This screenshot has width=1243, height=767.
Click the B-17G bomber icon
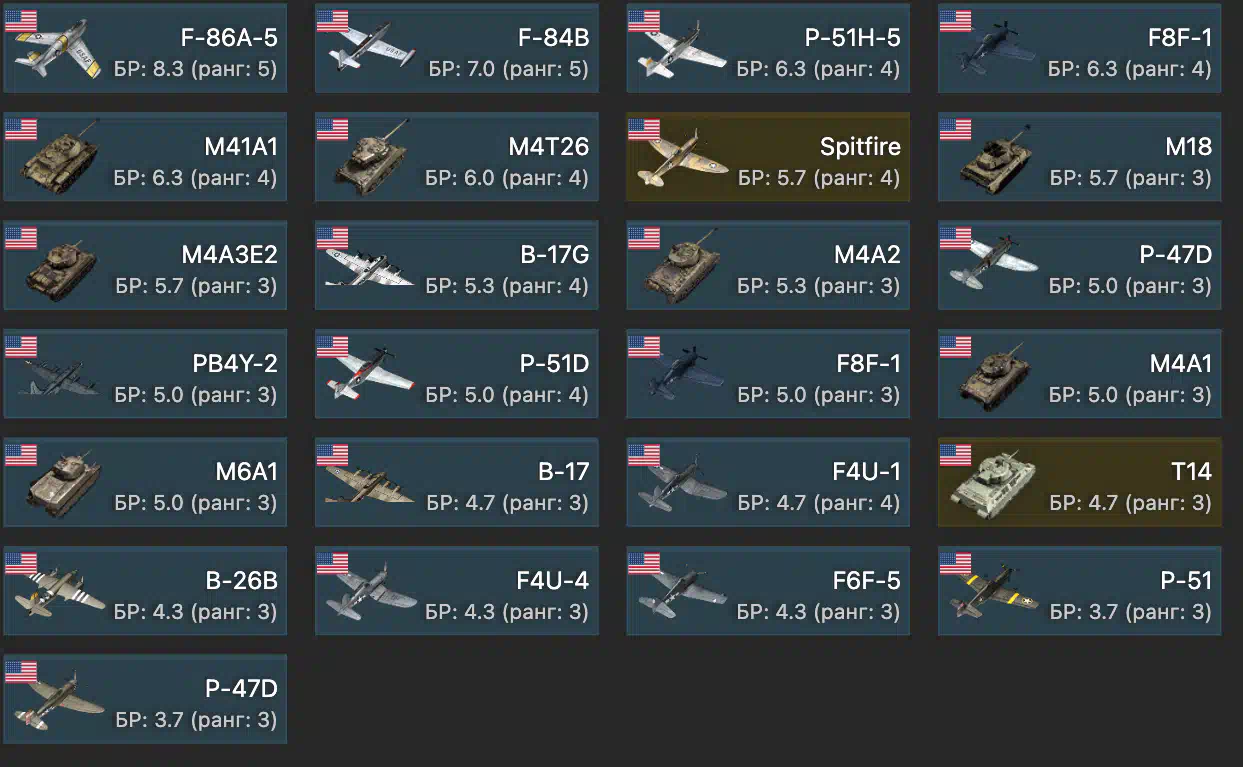click(370, 265)
